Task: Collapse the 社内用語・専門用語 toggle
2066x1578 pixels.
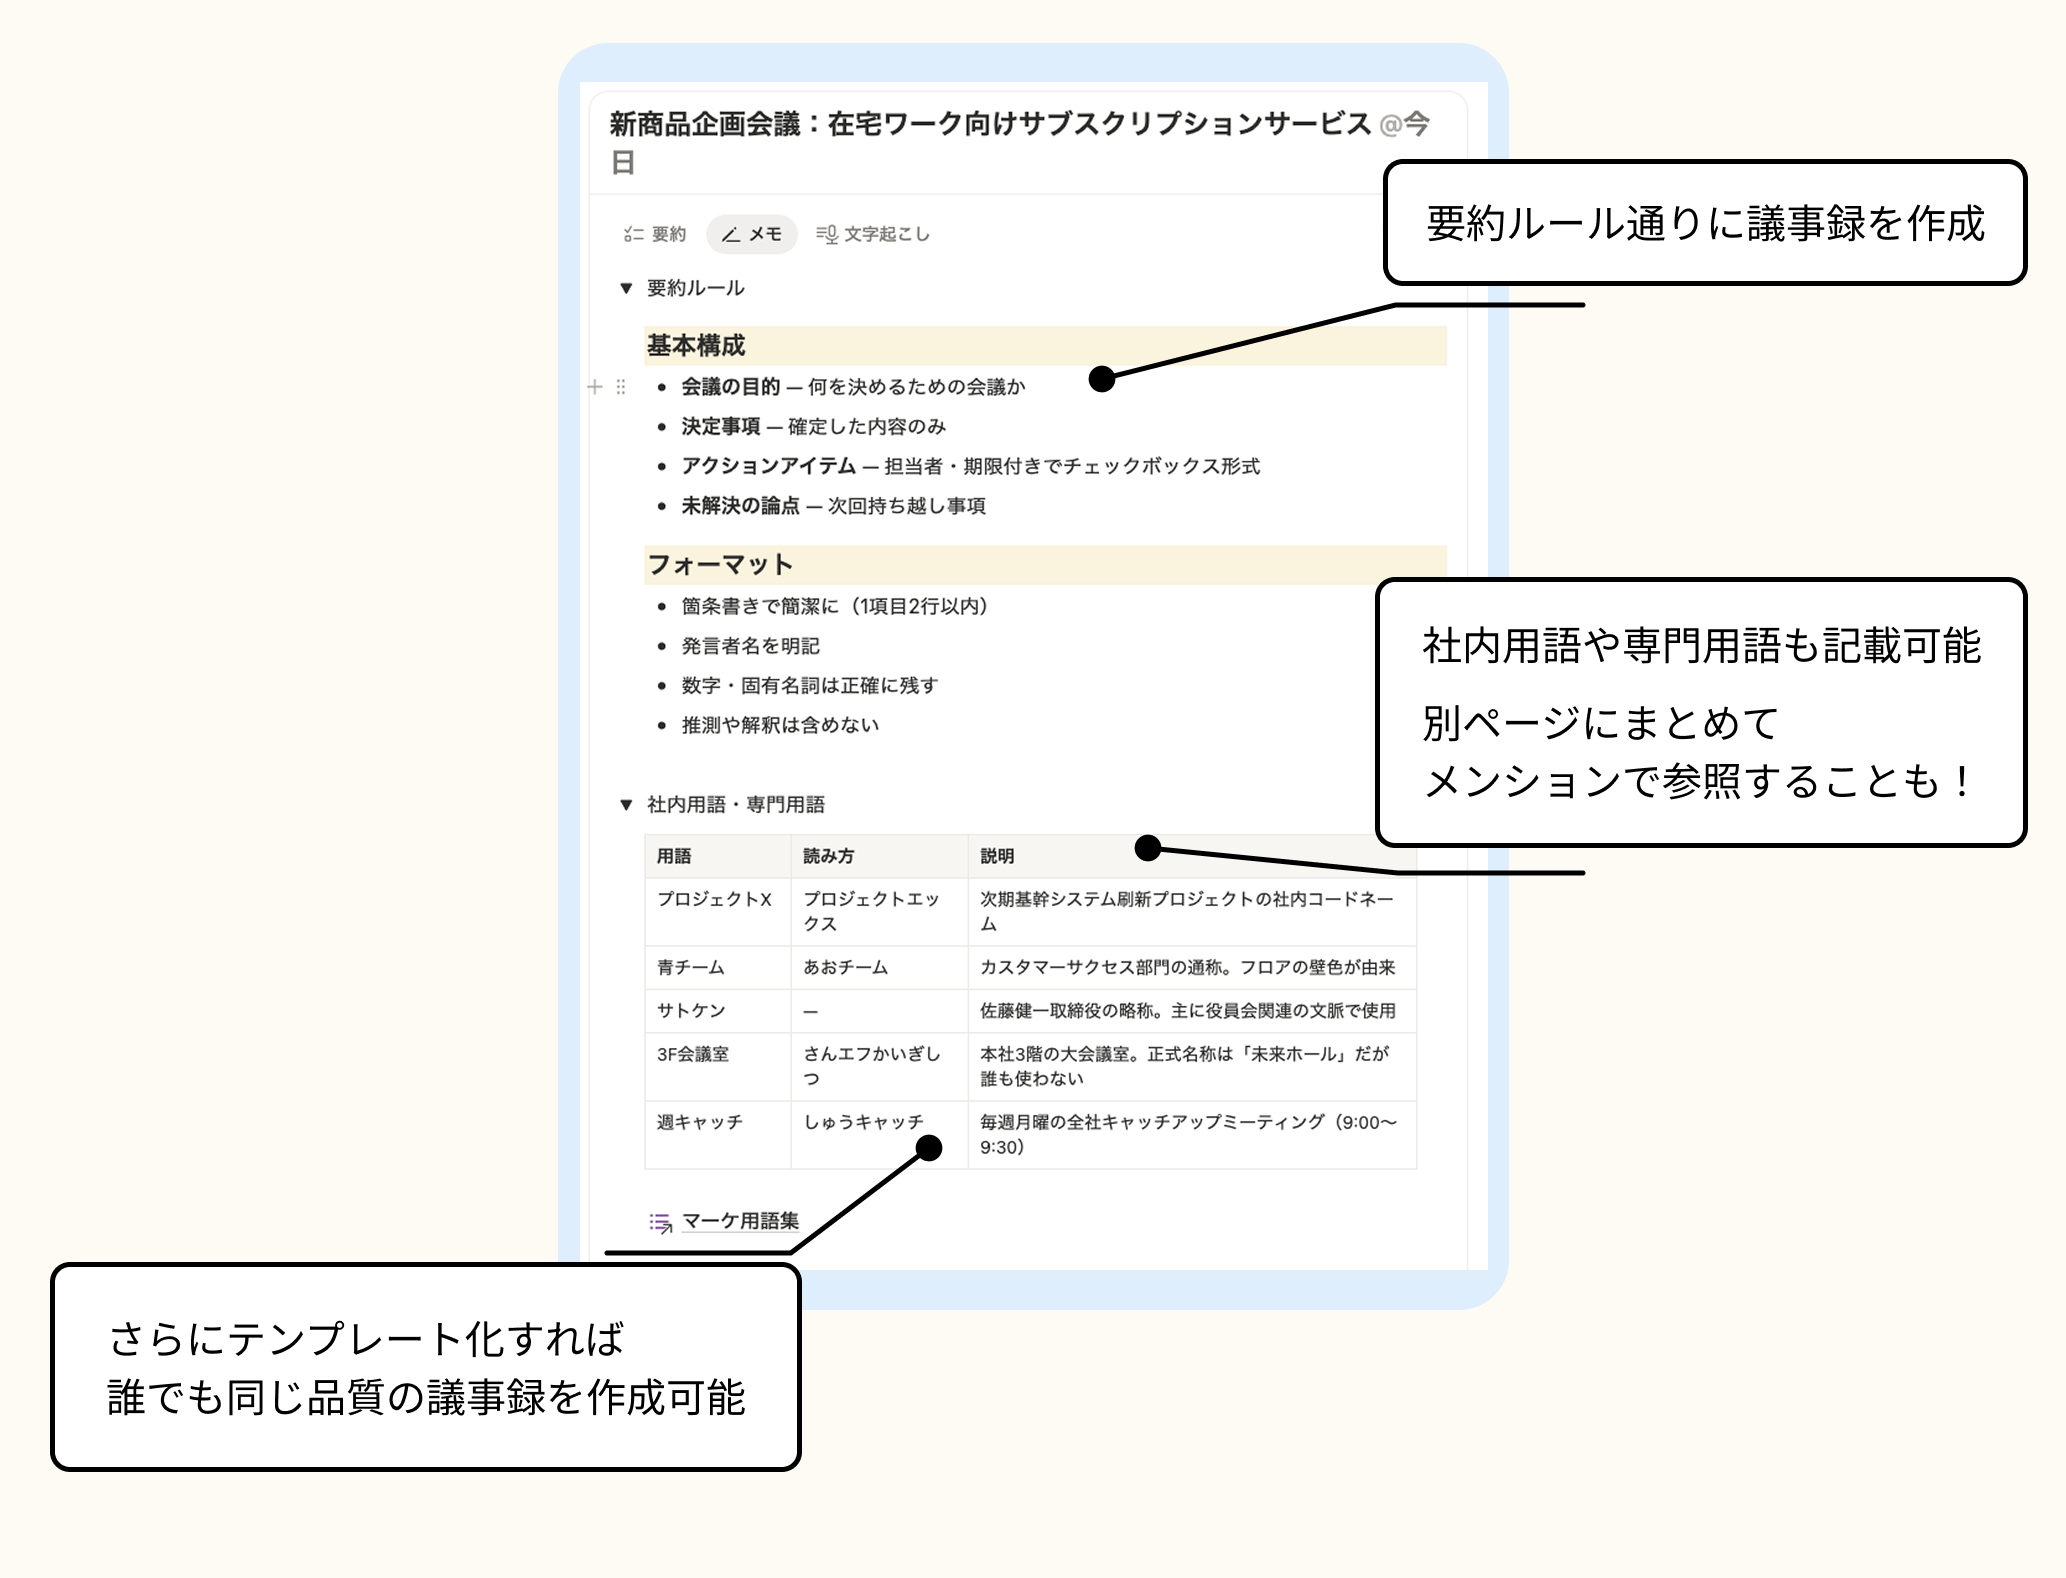Action: pyautogui.click(x=626, y=804)
